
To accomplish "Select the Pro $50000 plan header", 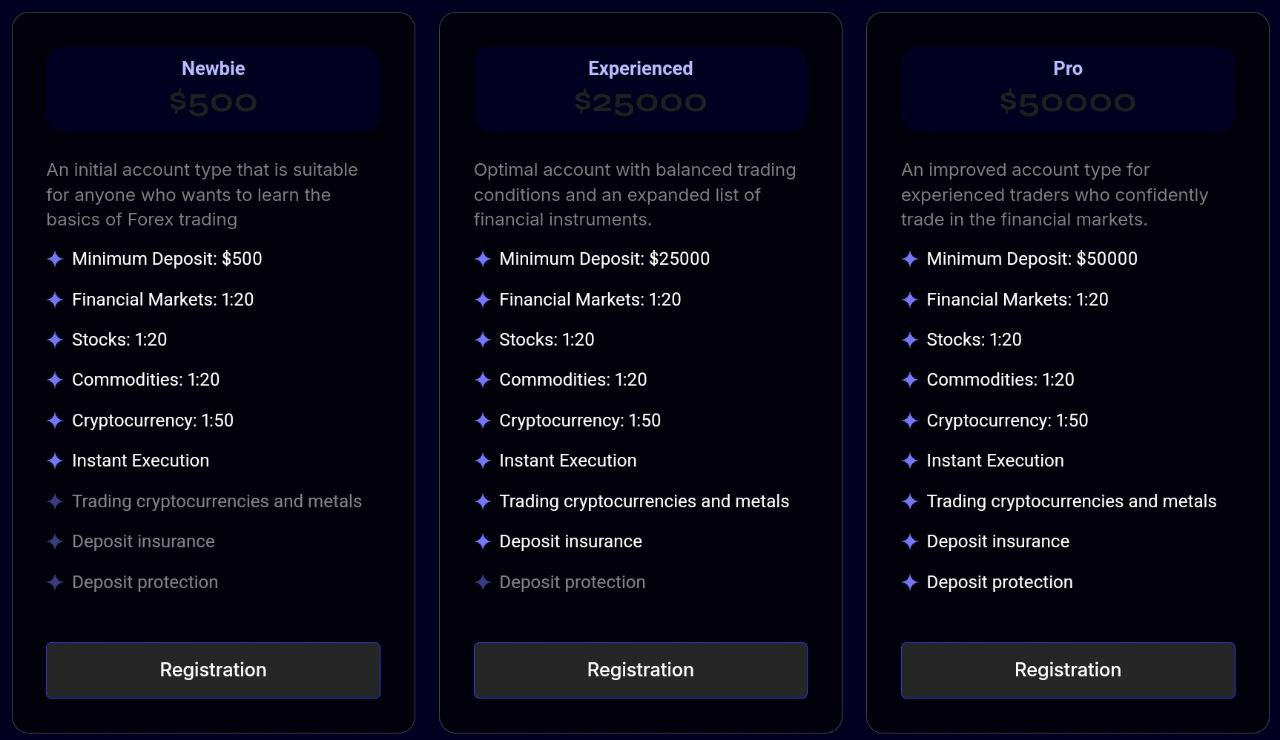I will tap(1067, 88).
